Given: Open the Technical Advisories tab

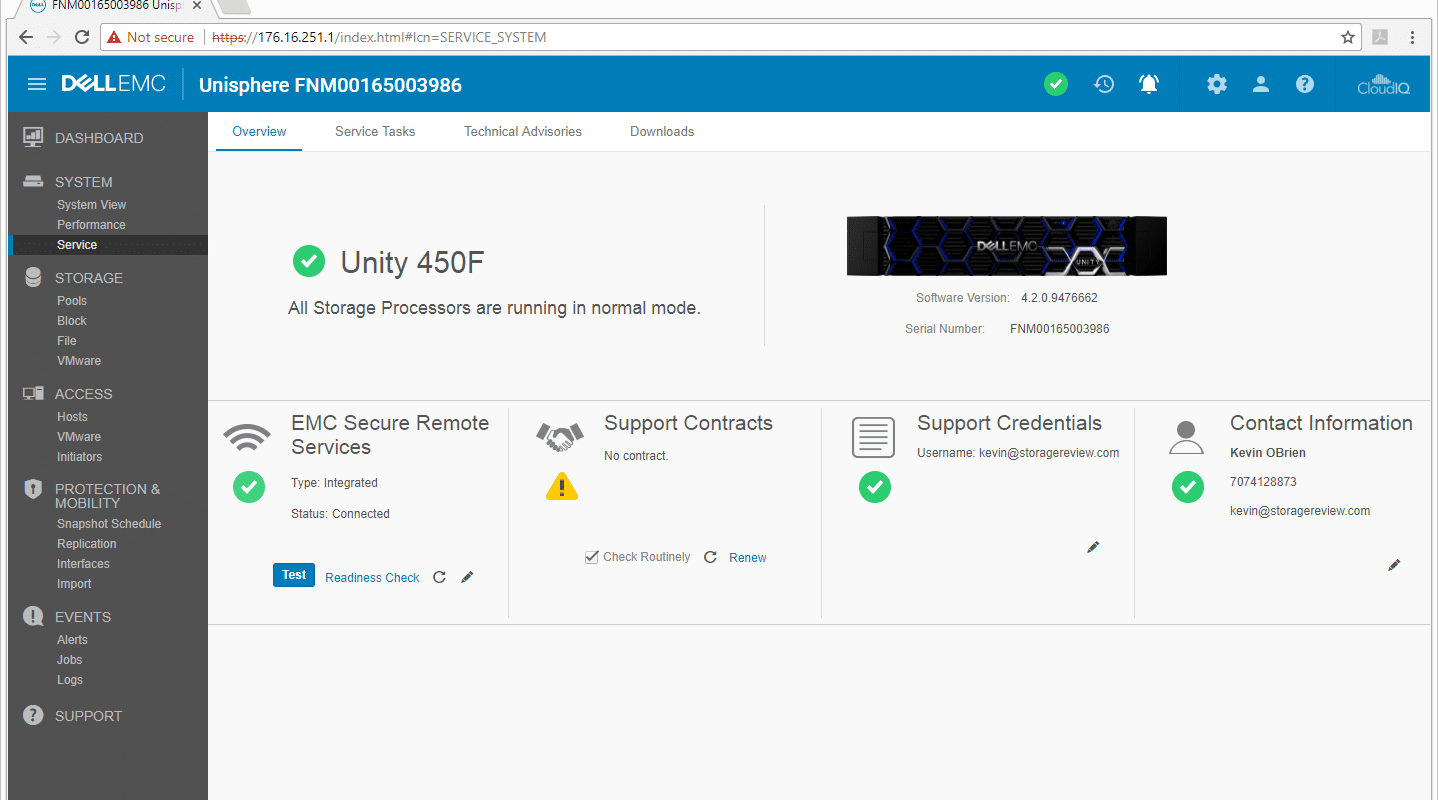Looking at the screenshot, I should pos(523,131).
